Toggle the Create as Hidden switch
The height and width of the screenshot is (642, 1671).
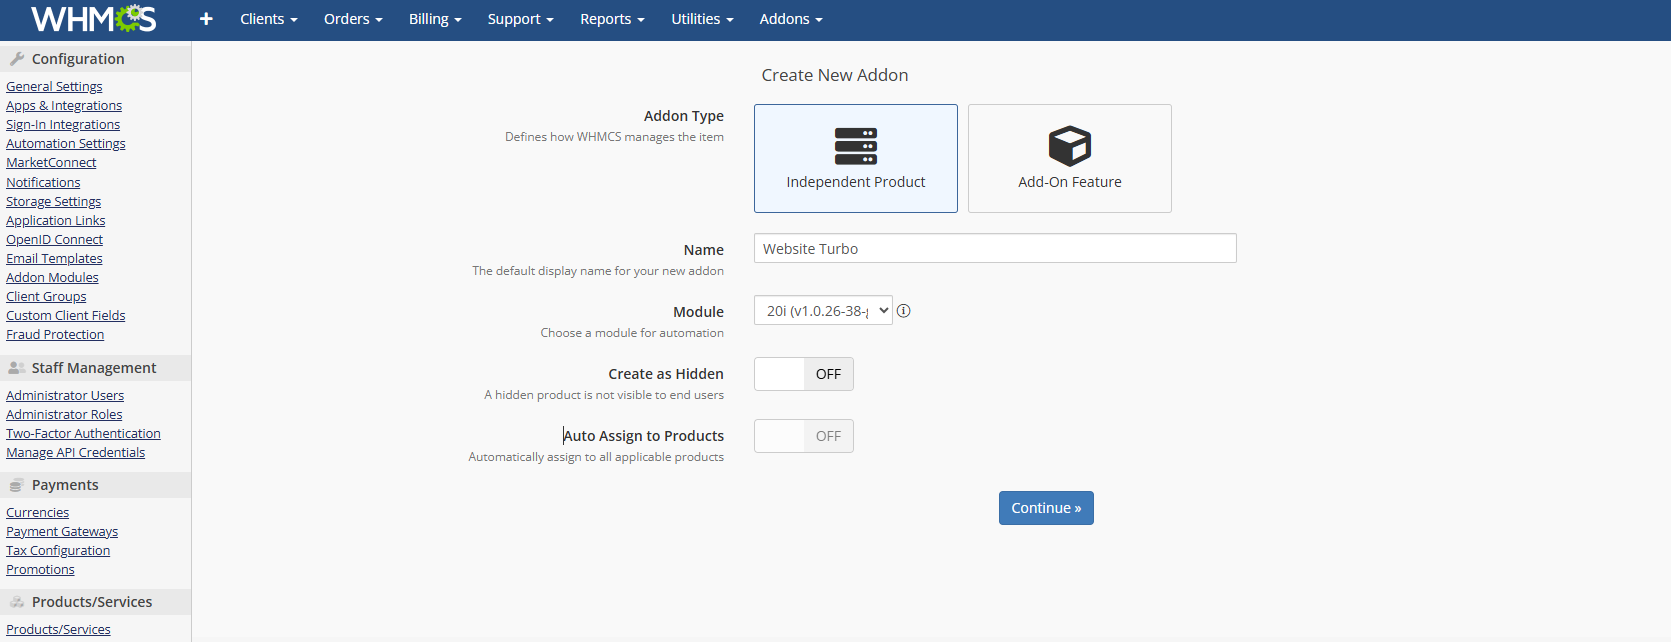click(x=803, y=374)
